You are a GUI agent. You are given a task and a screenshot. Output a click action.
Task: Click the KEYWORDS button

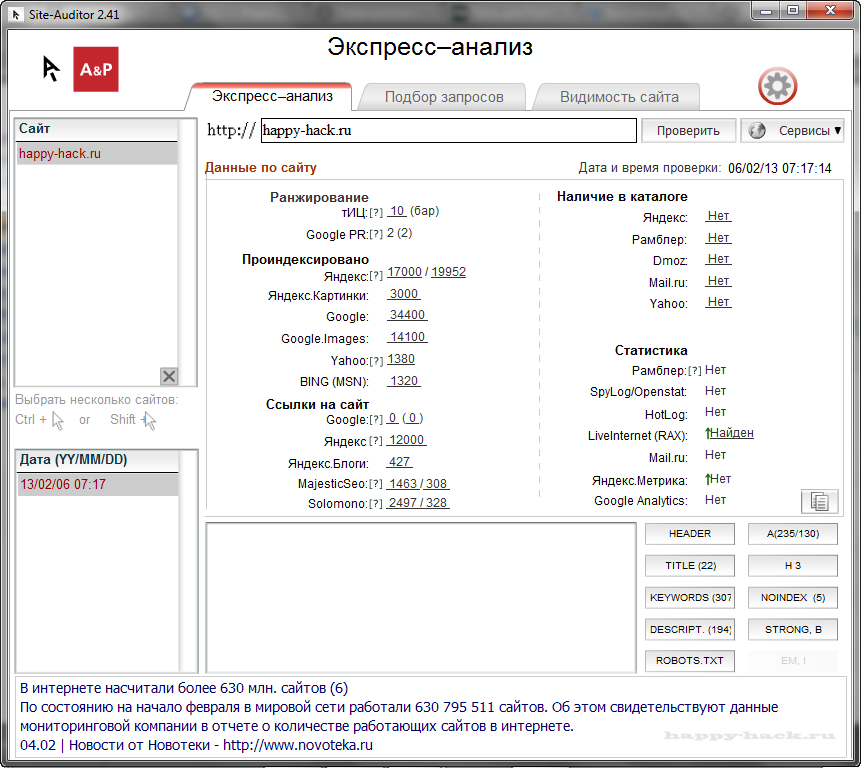(x=690, y=597)
